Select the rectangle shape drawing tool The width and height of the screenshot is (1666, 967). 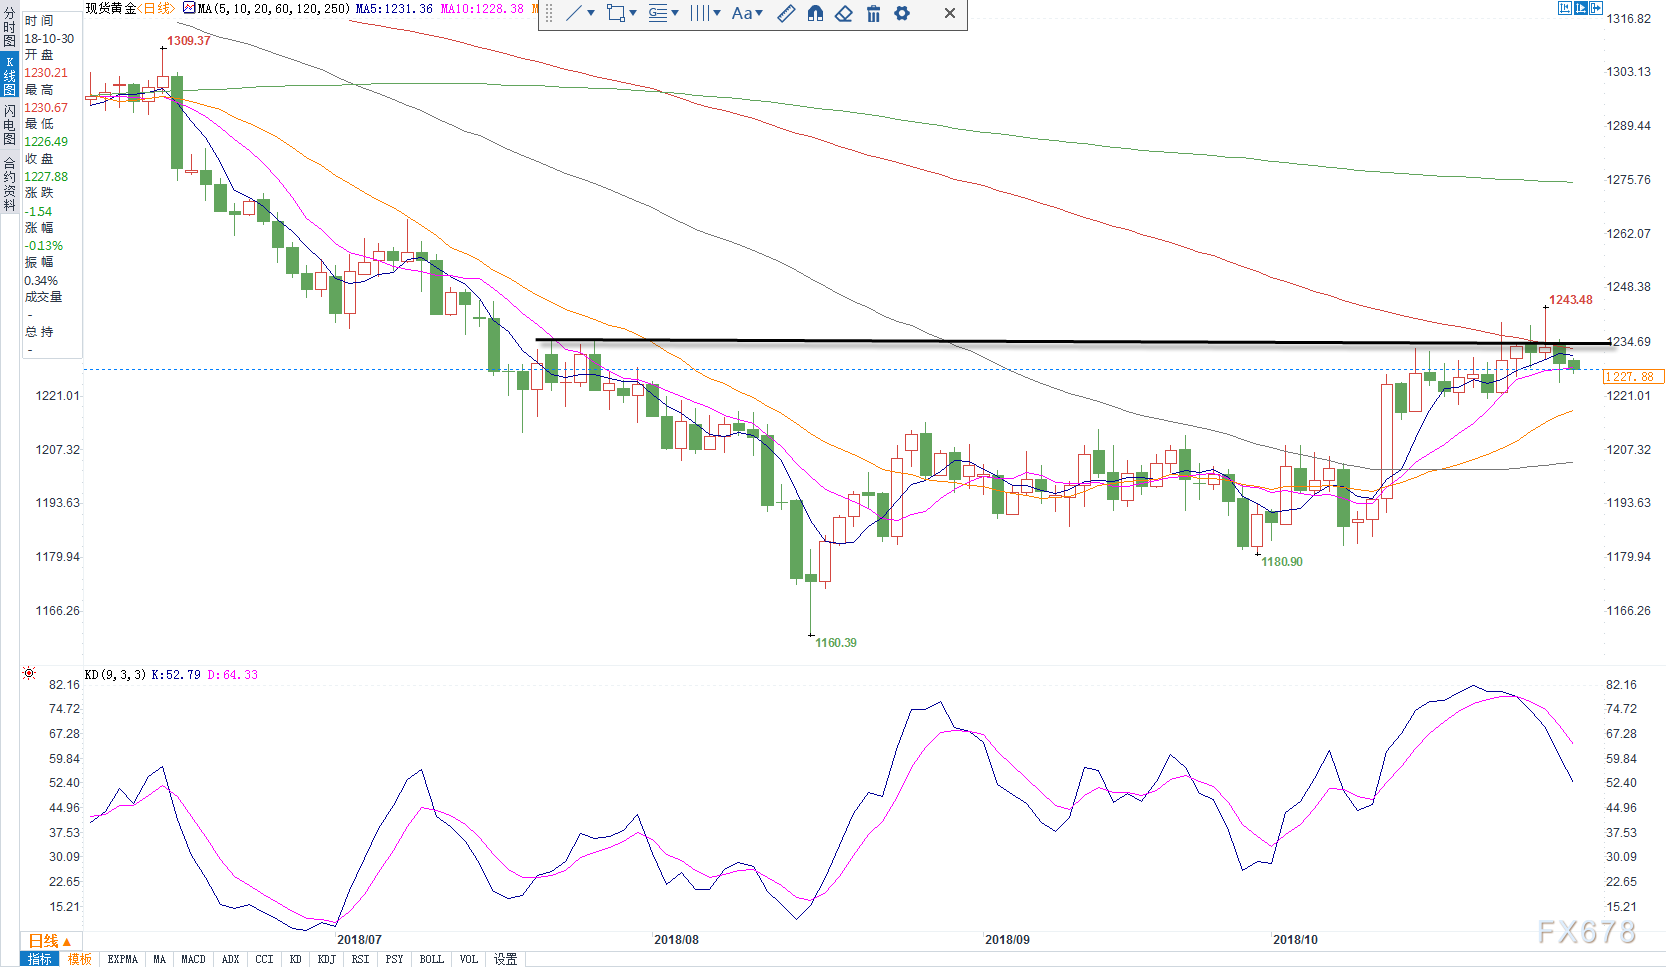616,13
